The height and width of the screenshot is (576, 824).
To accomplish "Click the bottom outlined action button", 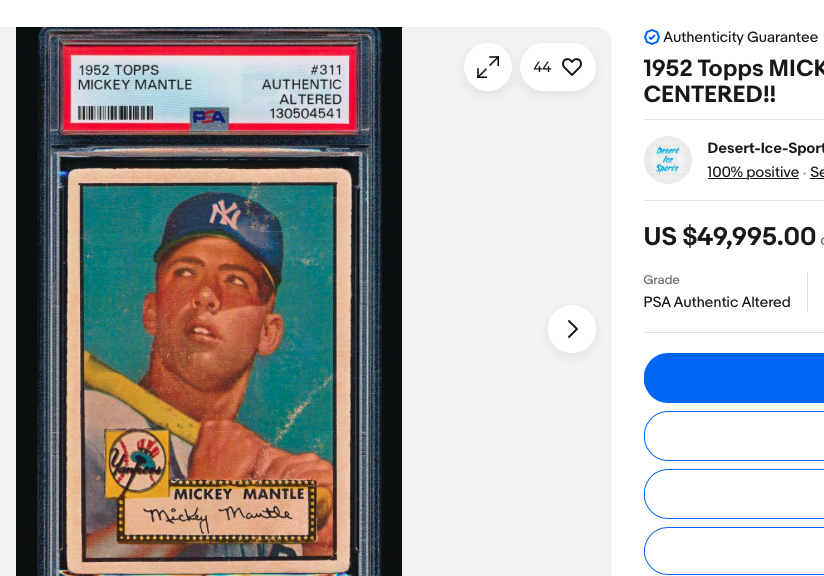I will coord(734,551).
